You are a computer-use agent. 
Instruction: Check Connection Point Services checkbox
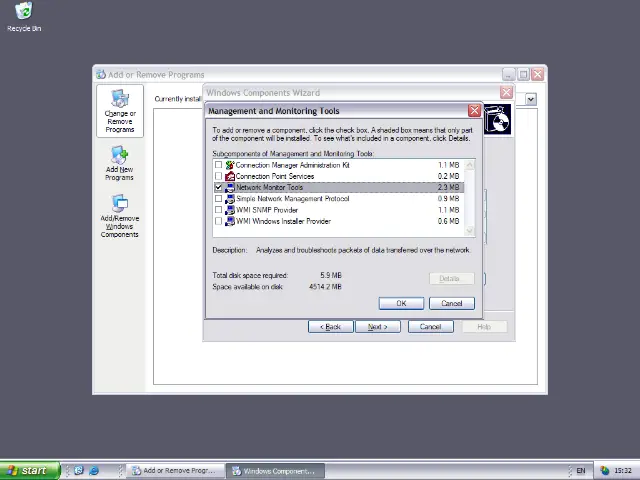tap(218, 176)
